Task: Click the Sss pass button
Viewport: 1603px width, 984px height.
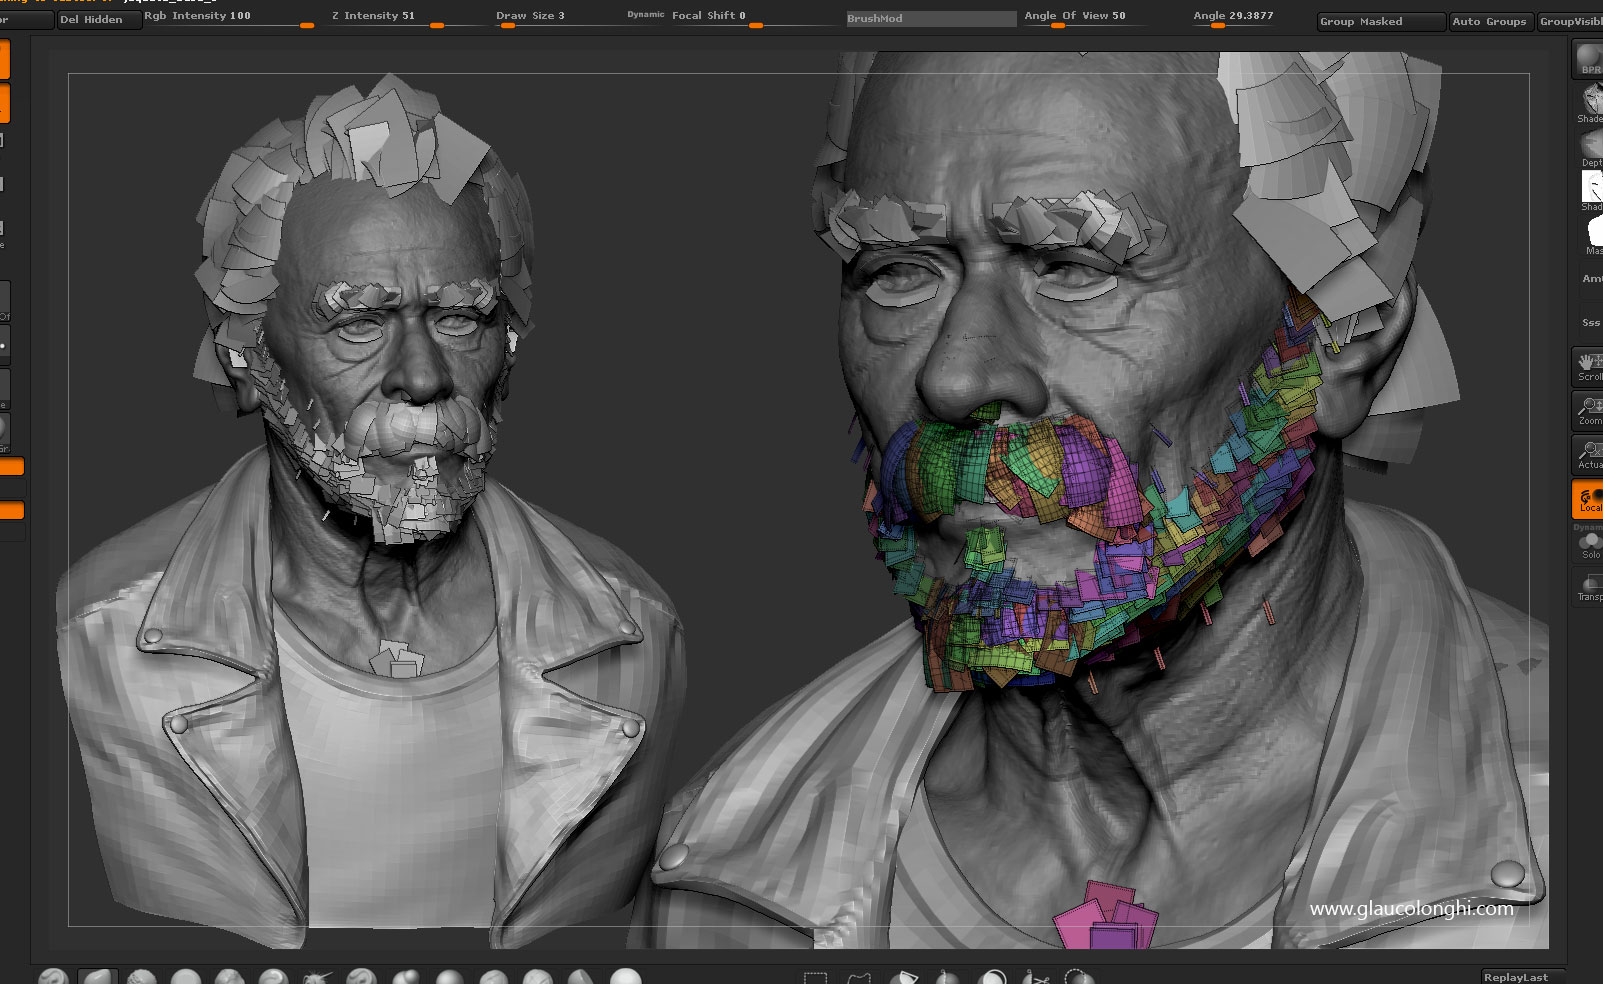Action: pos(1589,322)
